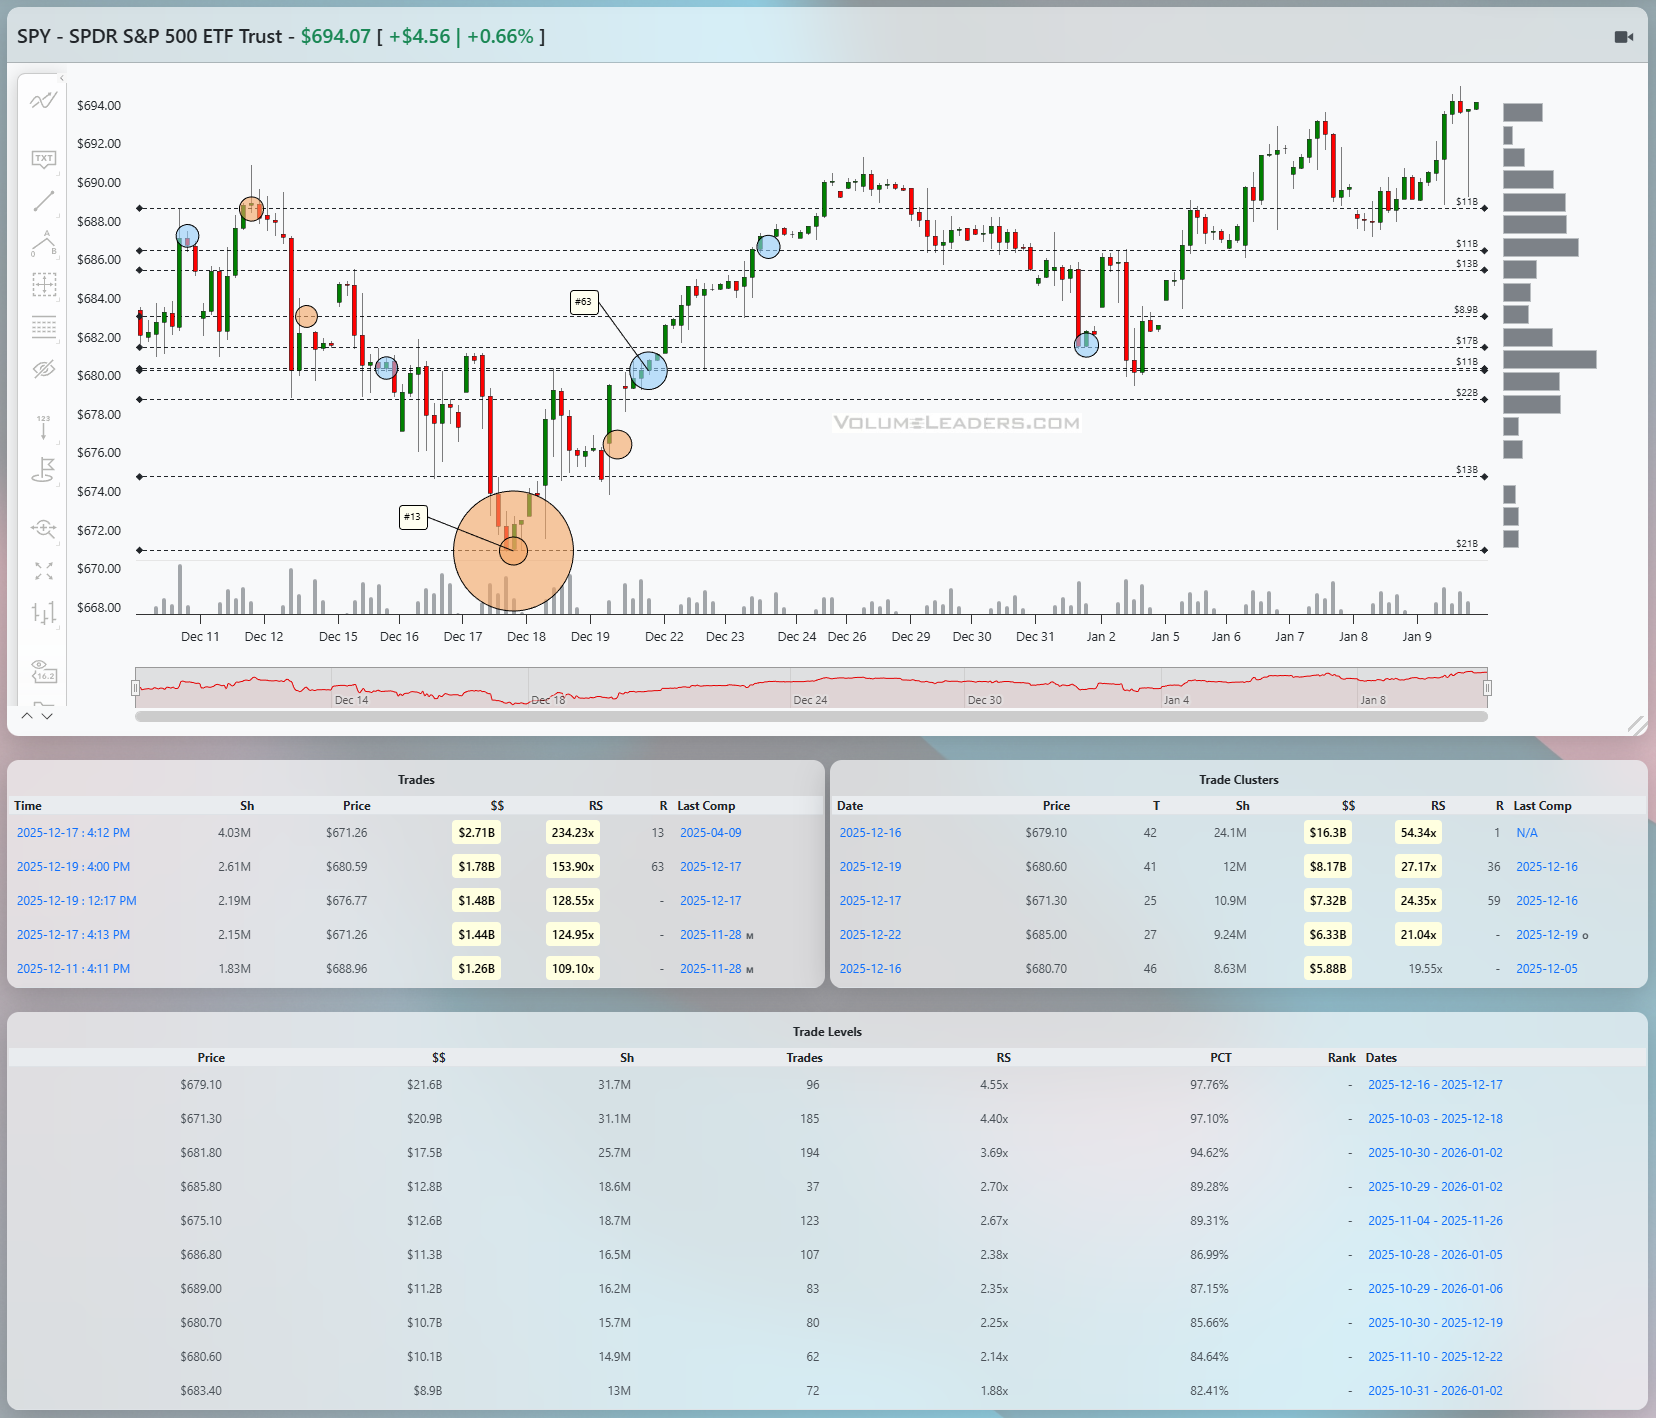The image size is (1656, 1418).
Task: Click the blue trade bubble on Dec 11
Action: (187, 237)
